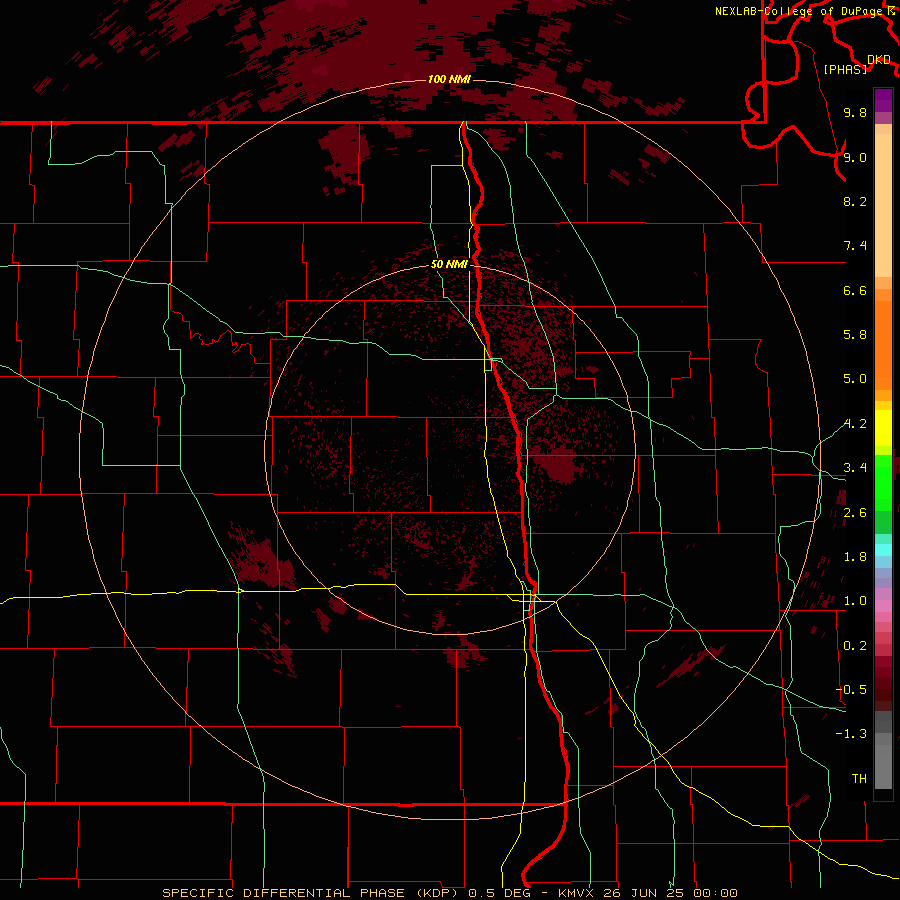Screen dimensions: 900x900
Task: Select the 7.4 scale label
Action: [x=855, y=246]
